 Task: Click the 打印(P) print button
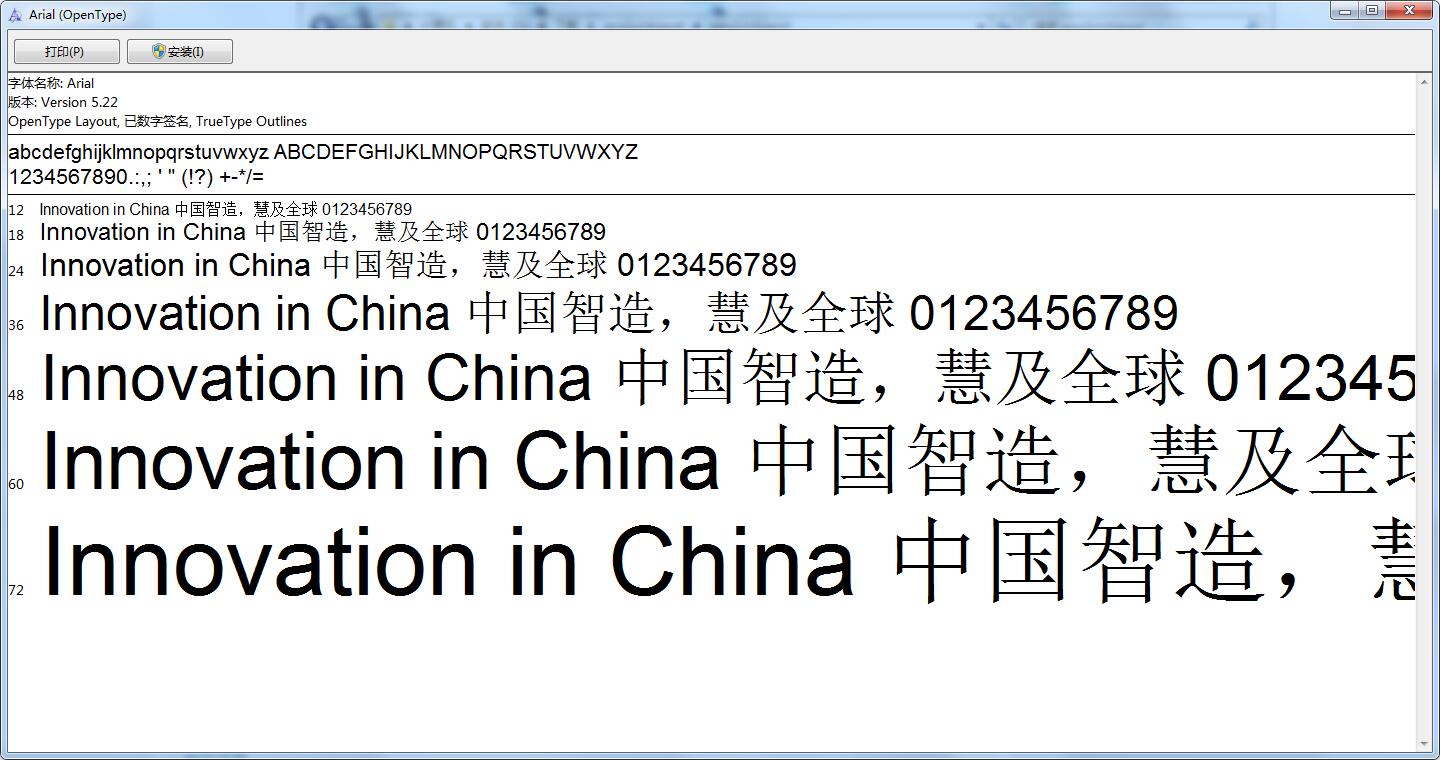pos(66,52)
